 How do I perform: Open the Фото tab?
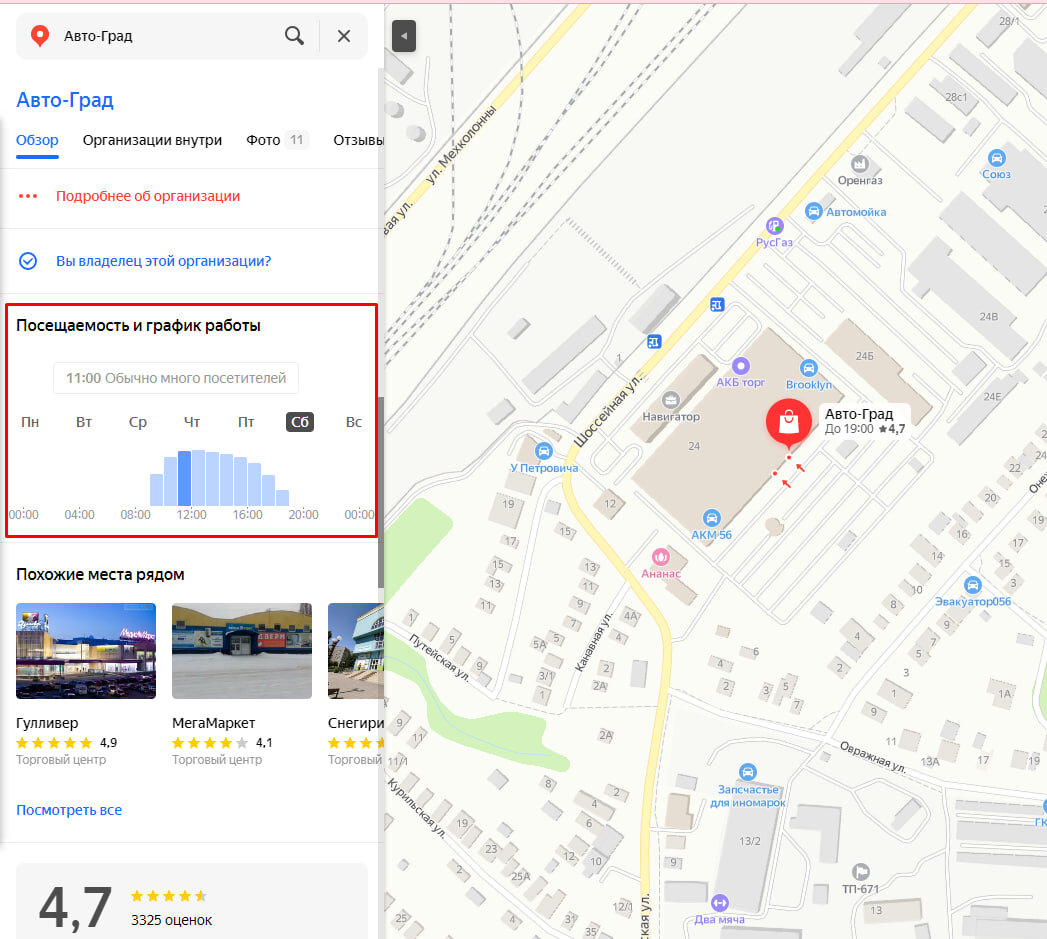point(276,140)
